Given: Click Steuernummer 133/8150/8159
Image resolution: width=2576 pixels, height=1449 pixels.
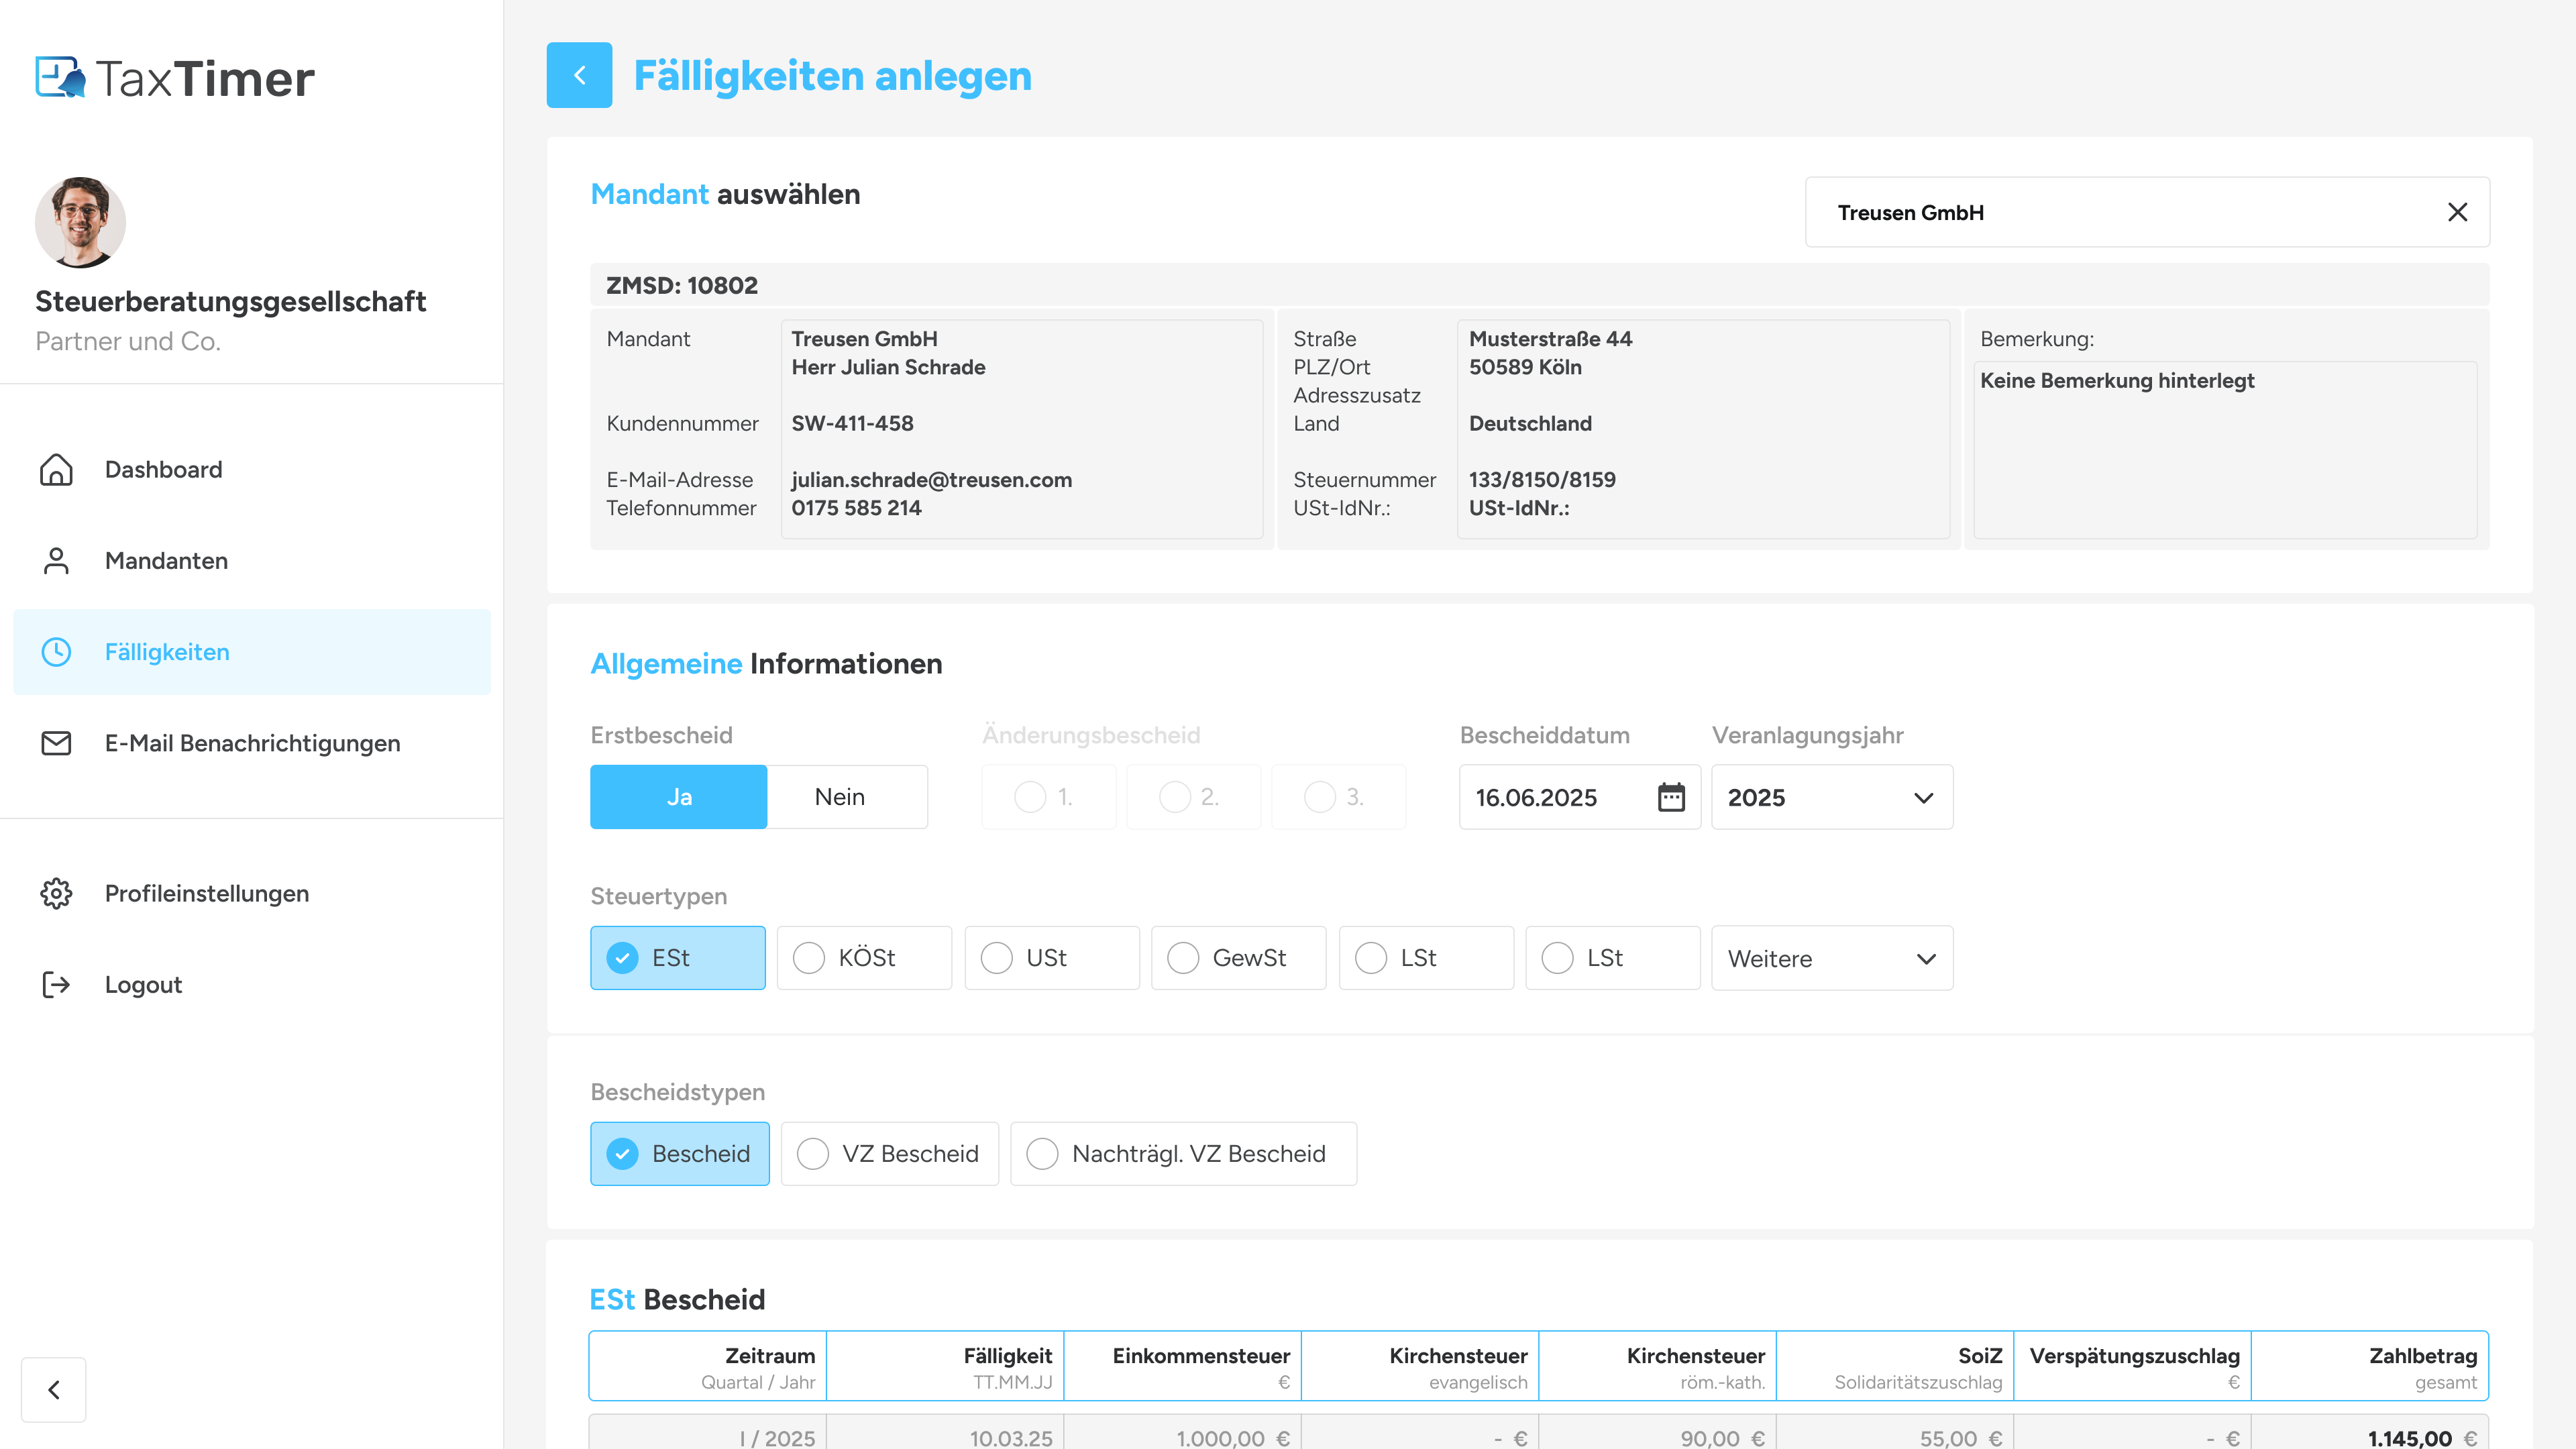Looking at the screenshot, I should (x=1542, y=479).
